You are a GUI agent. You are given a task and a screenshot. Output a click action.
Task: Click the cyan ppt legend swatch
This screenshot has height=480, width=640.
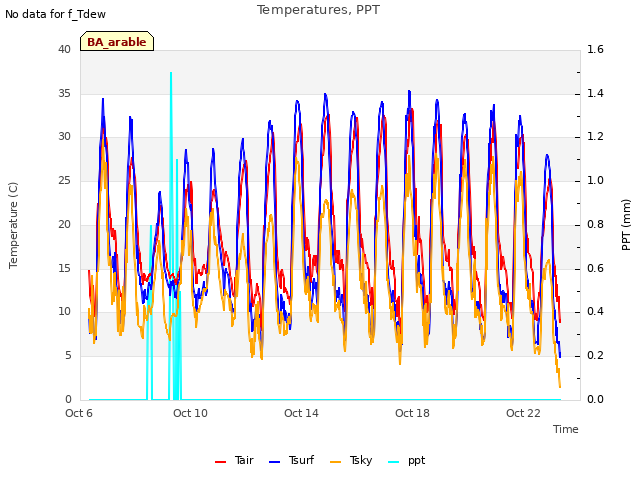tap(393, 462)
